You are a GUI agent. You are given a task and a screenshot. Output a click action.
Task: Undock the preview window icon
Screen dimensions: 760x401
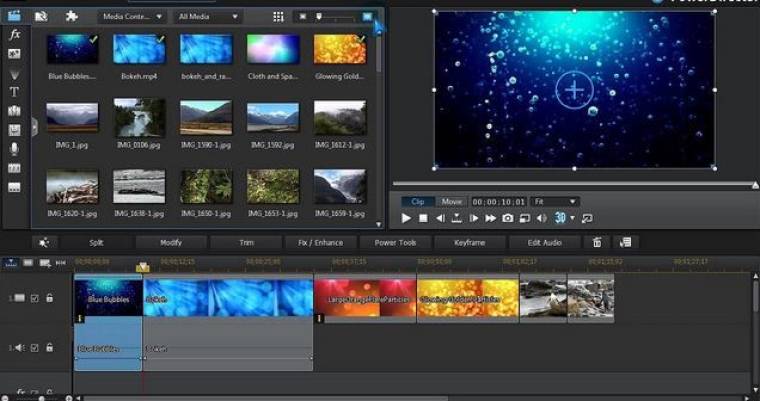pyautogui.click(x=587, y=219)
